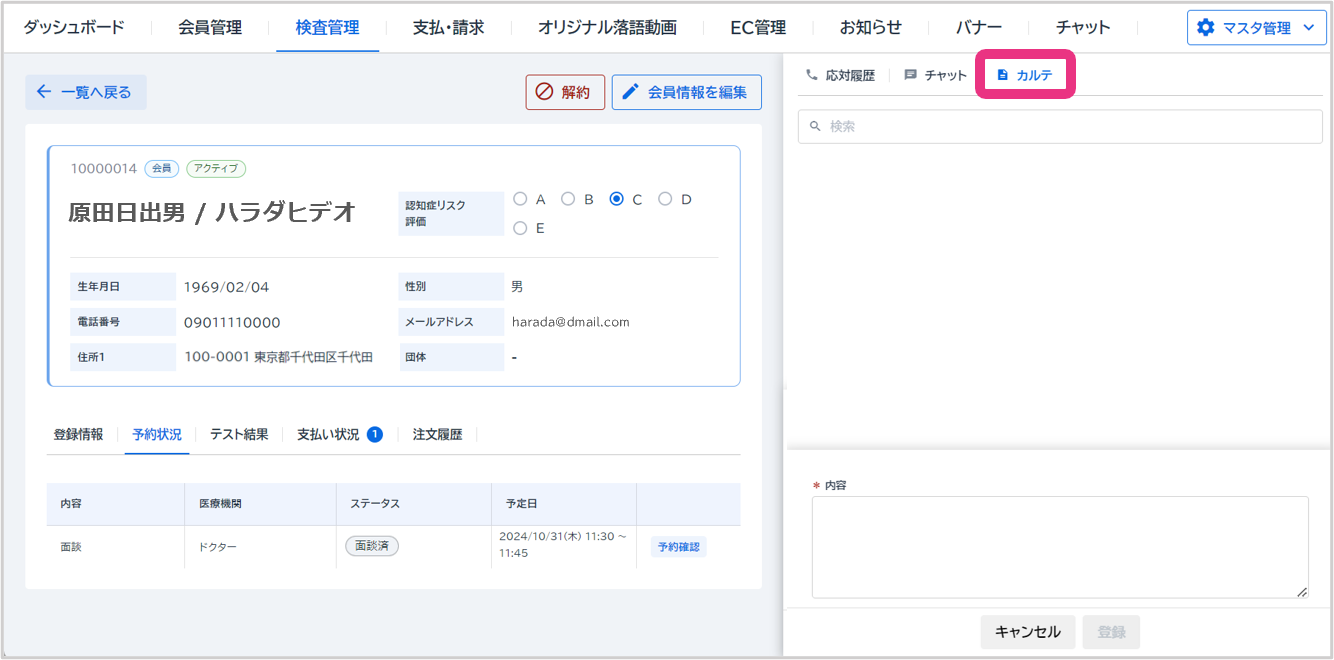Select dementia risk rating D
This screenshot has height=660, width=1334.
[665, 199]
